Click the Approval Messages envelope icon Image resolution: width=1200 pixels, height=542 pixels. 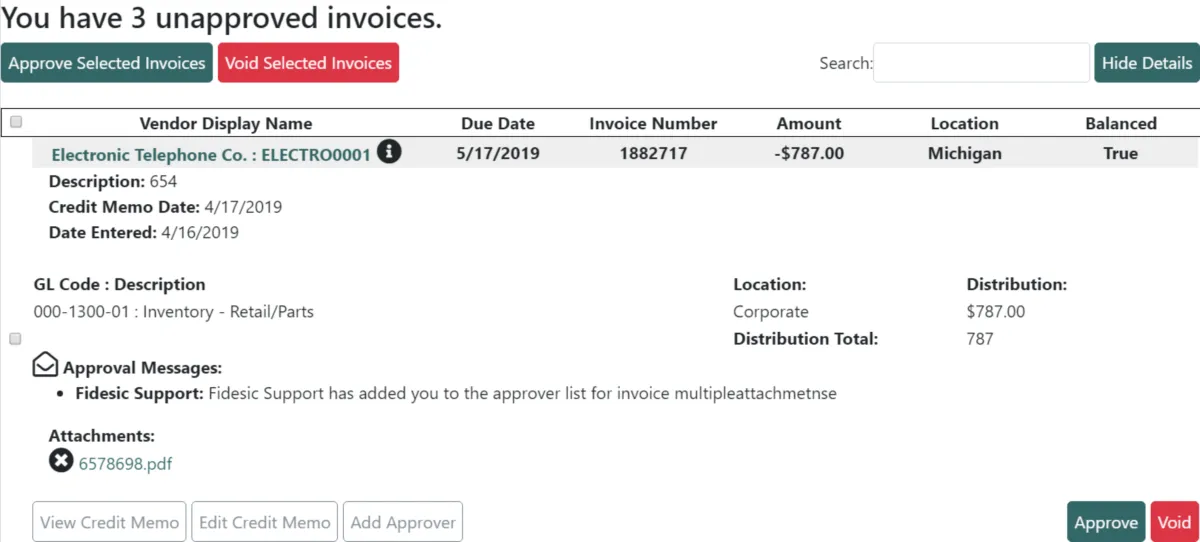(45, 366)
